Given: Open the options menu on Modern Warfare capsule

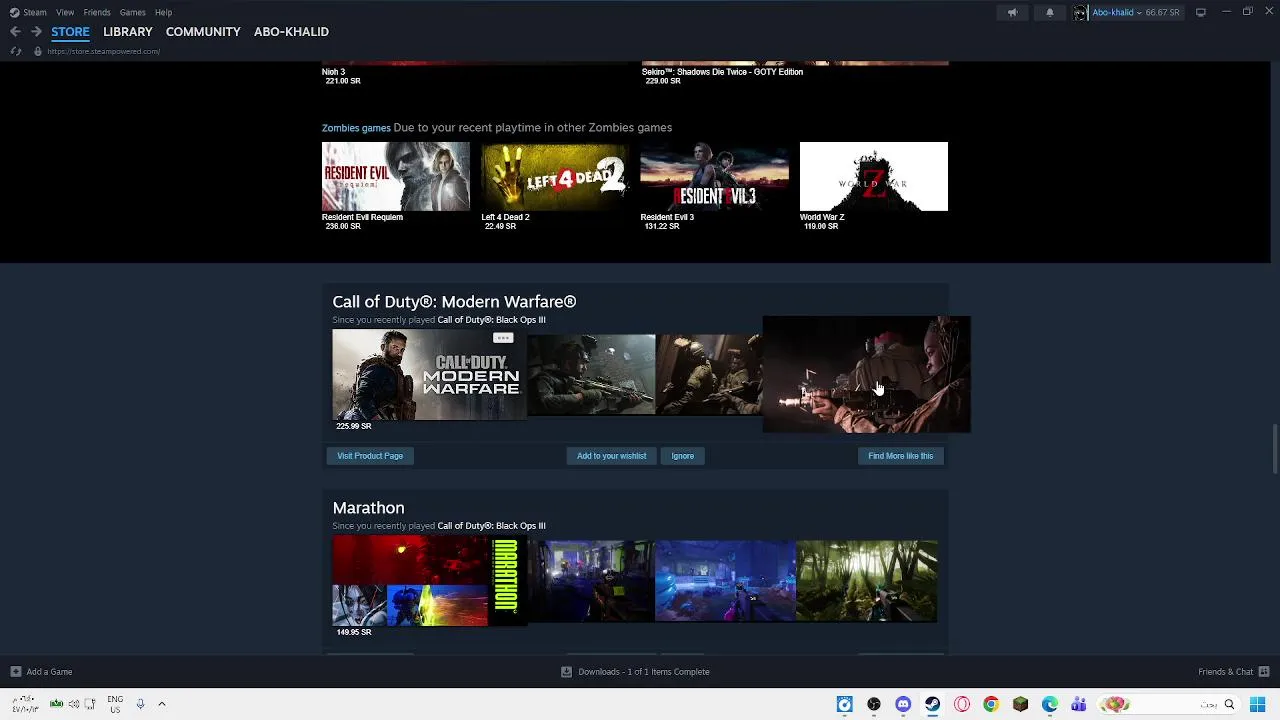Looking at the screenshot, I should tap(503, 338).
